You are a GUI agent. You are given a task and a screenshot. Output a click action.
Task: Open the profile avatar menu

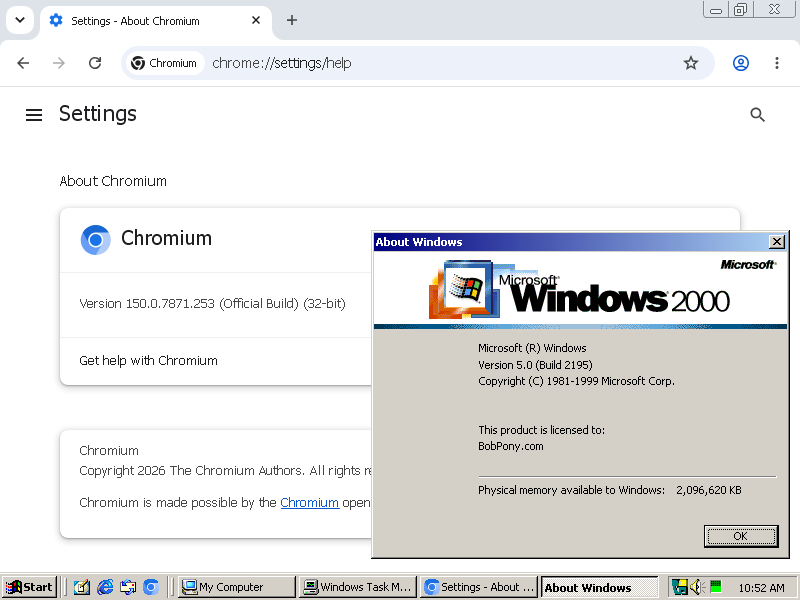point(741,63)
